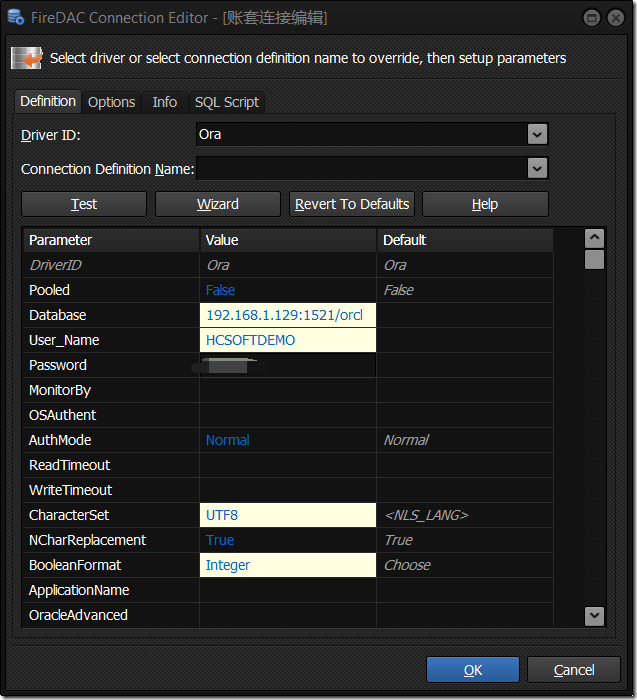Switch to the Options tab
Image resolution: width=637 pixels, height=700 pixels.
click(x=111, y=102)
